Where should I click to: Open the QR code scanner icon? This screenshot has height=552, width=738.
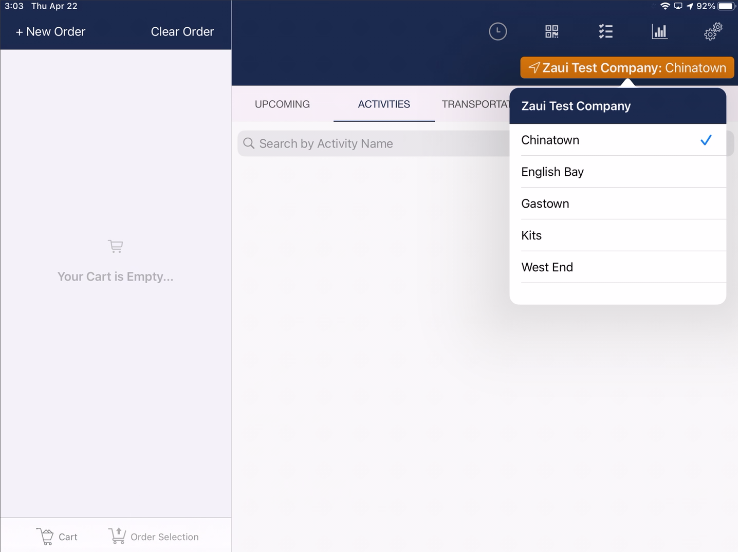point(552,32)
